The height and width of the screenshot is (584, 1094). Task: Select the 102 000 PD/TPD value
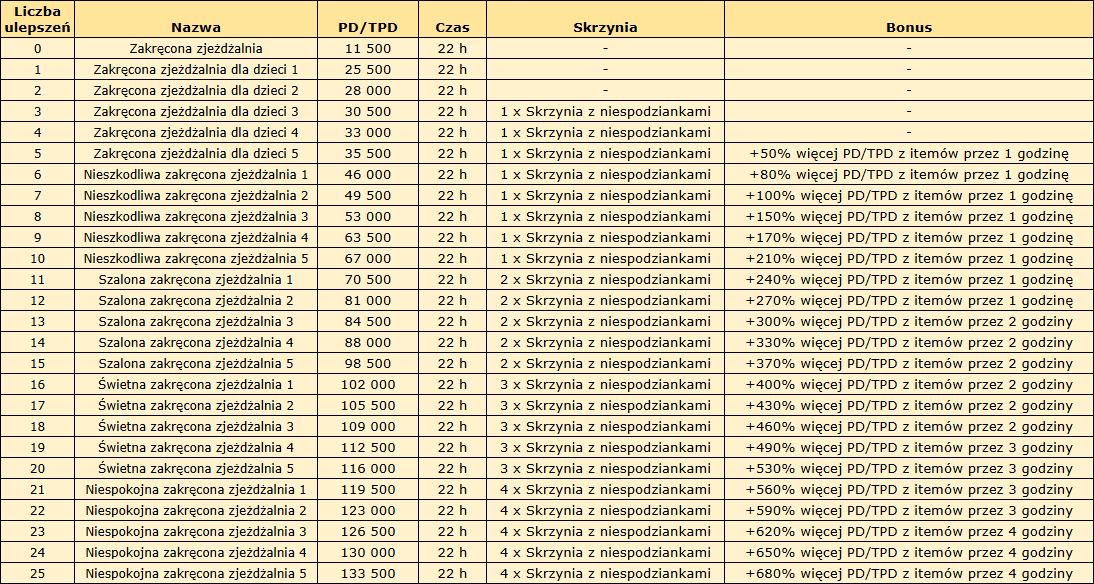[x=368, y=384]
